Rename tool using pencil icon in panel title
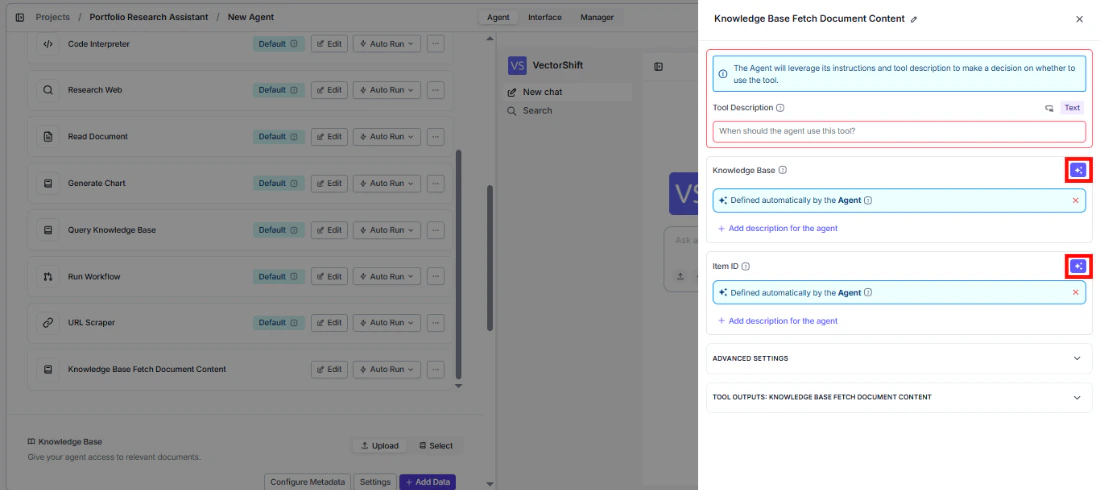This screenshot has height=490, width=1100. (x=913, y=20)
